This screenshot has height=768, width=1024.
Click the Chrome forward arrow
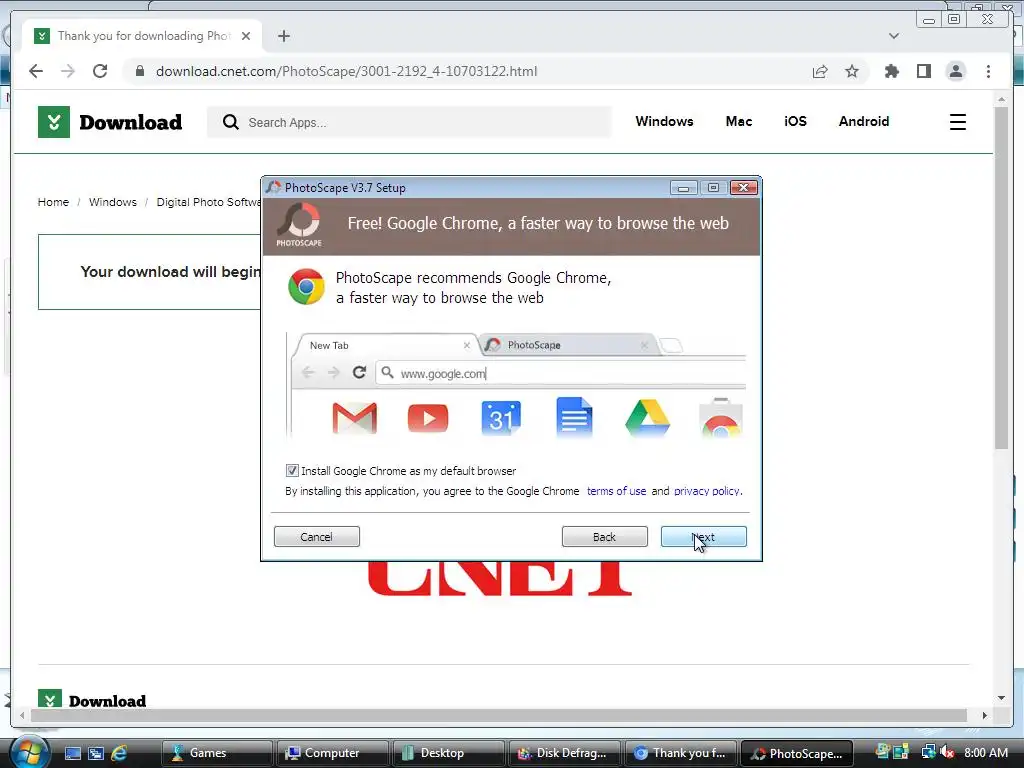[x=68, y=71]
